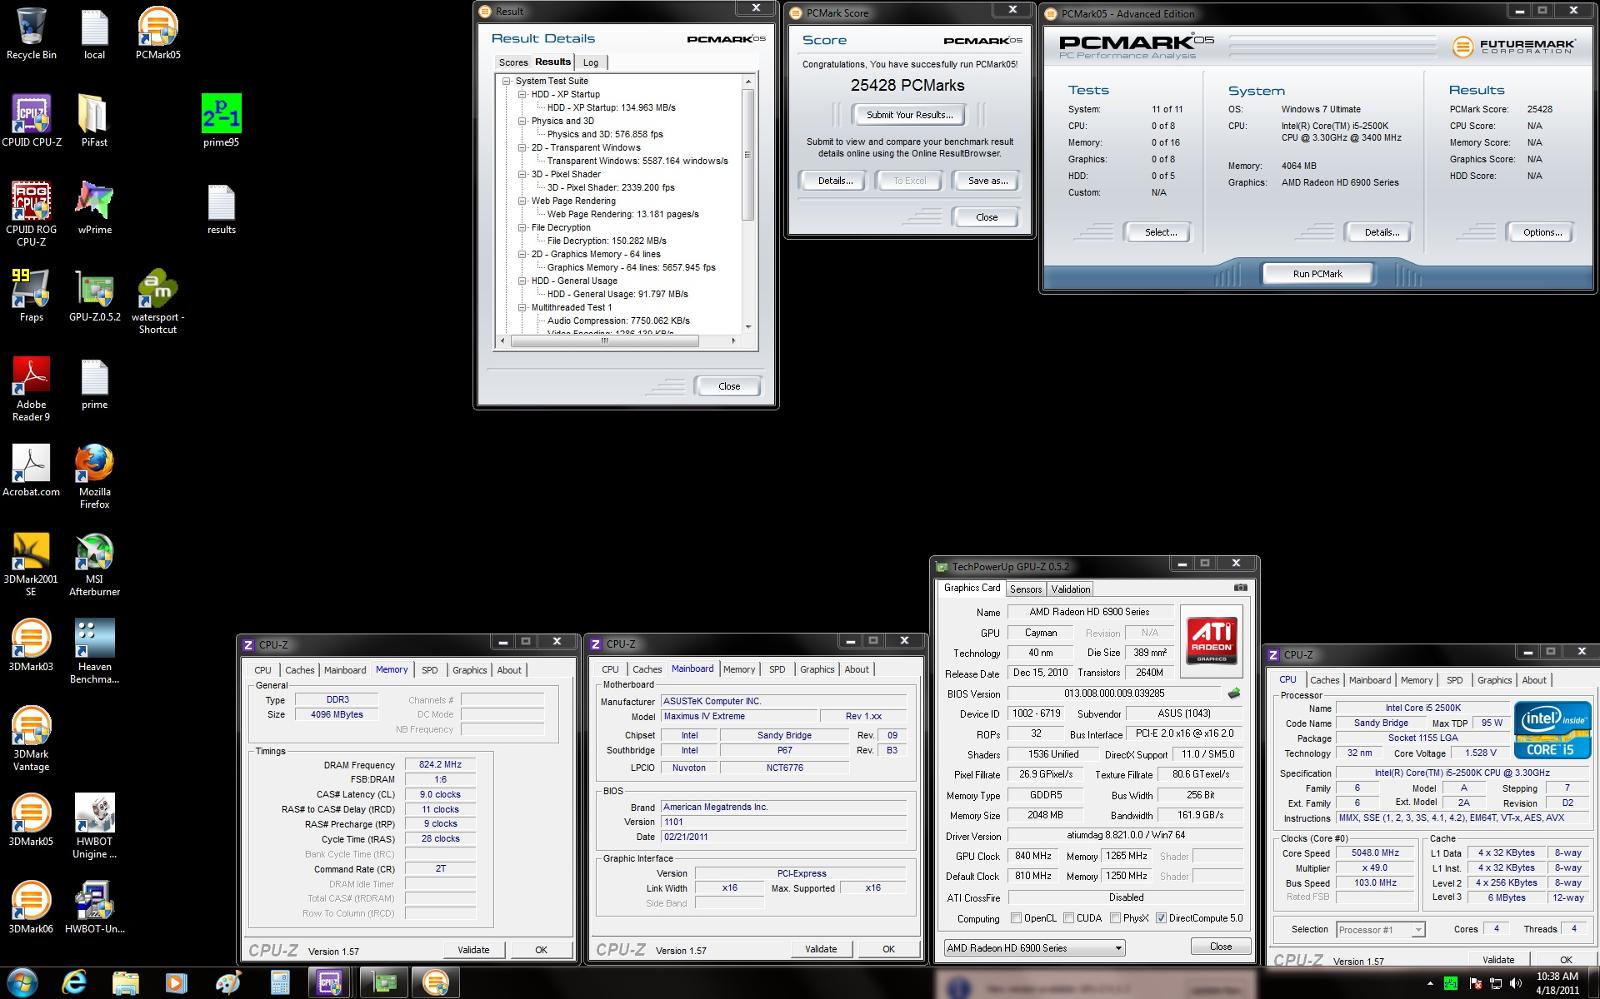Image resolution: width=1600 pixels, height=999 pixels.
Task: Toggle the PhysX checkbox in GPU-Z
Action: click(x=1114, y=918)
